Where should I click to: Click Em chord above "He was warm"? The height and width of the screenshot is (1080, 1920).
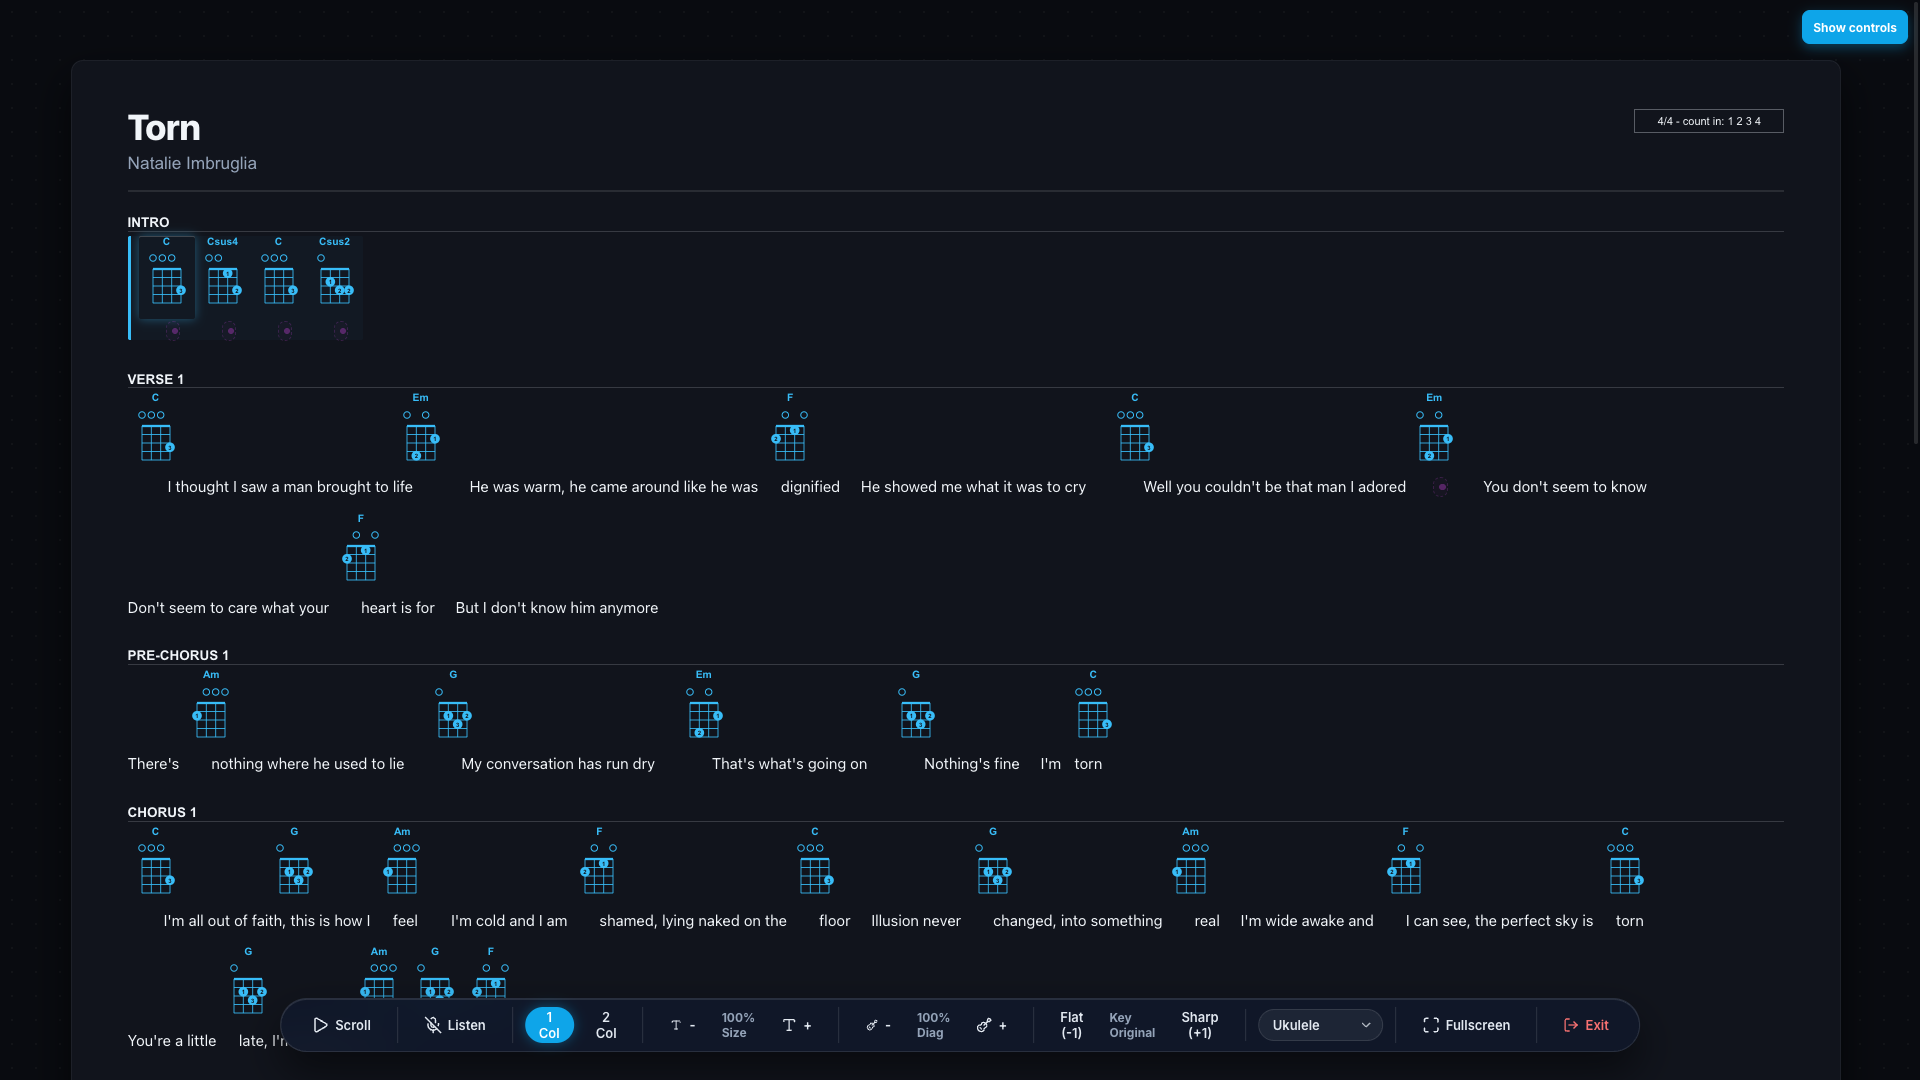(x=421, y=428)
